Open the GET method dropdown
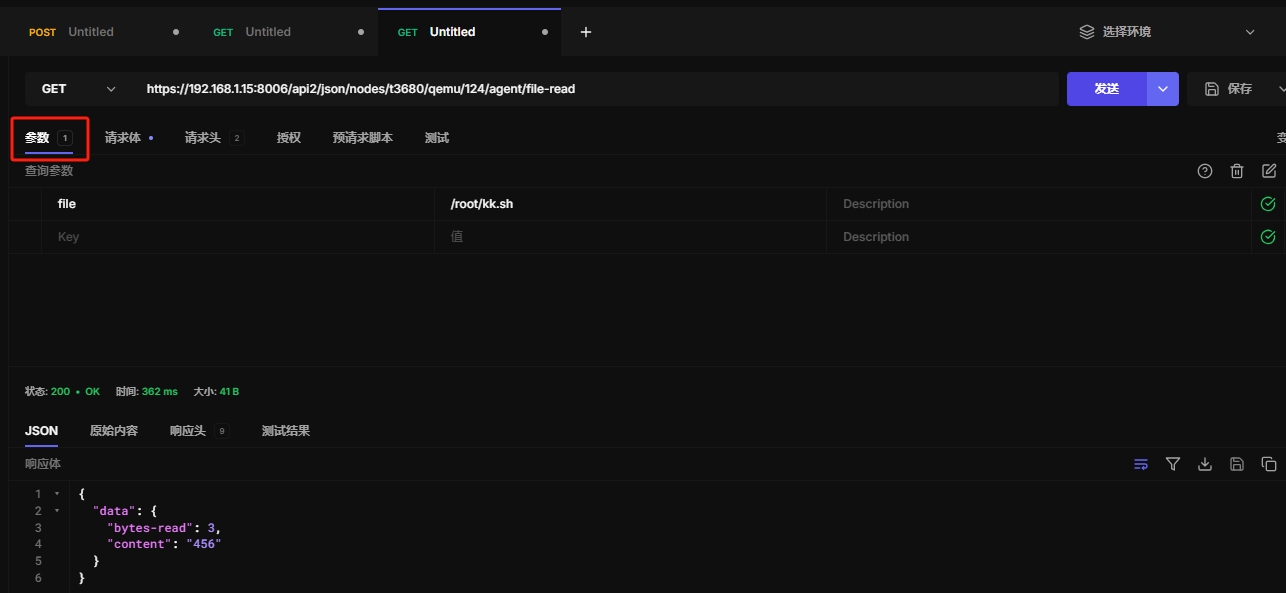This screenshot has height=593, width=1286. pos(78,89)
